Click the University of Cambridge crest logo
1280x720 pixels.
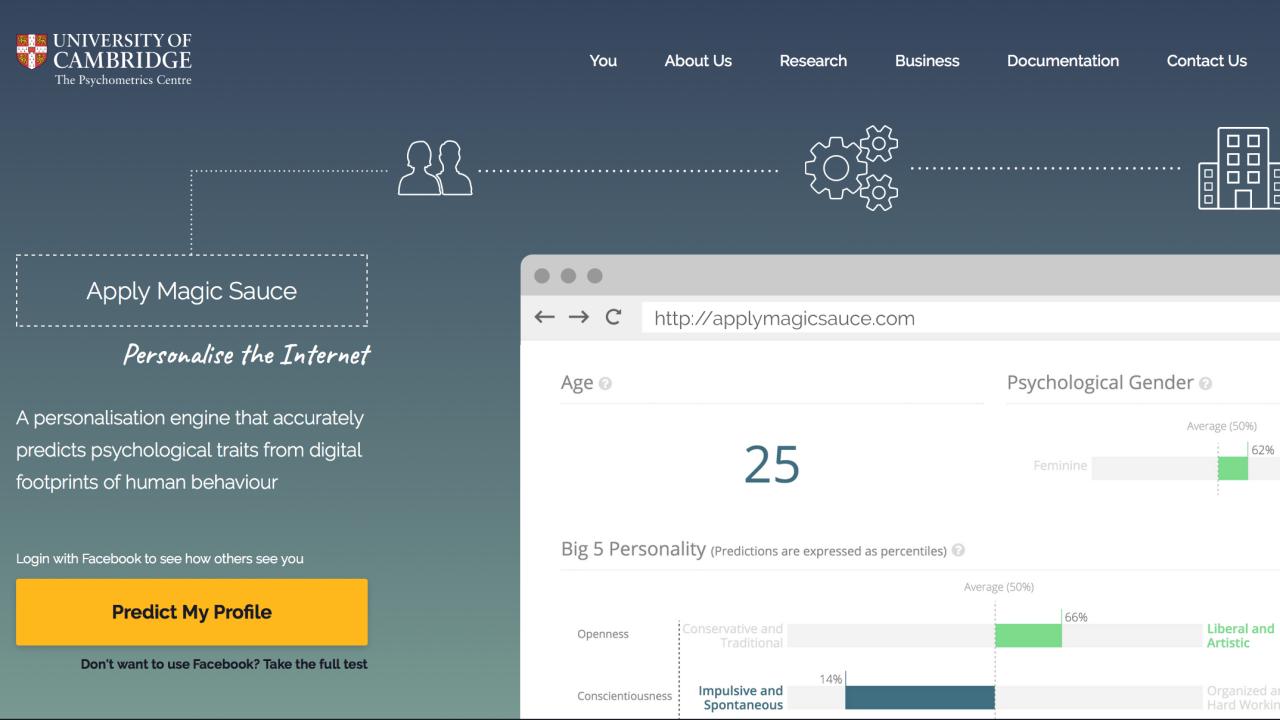[32, 51]
